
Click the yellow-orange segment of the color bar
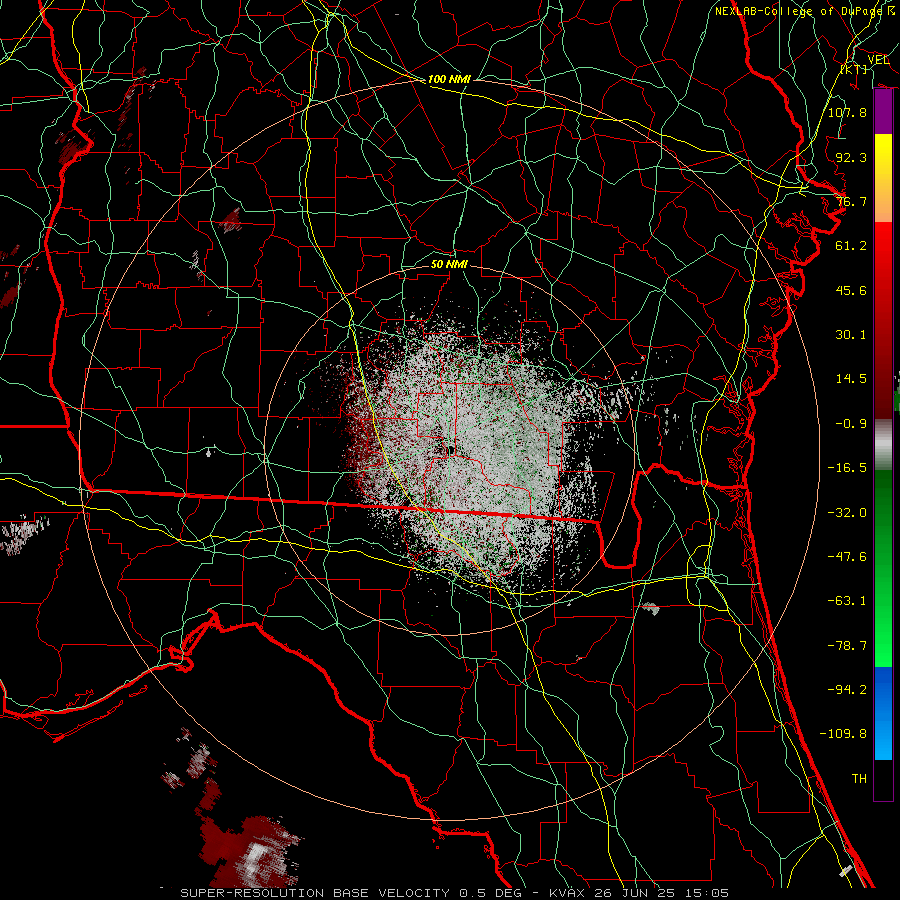click(x=883, y=178)
